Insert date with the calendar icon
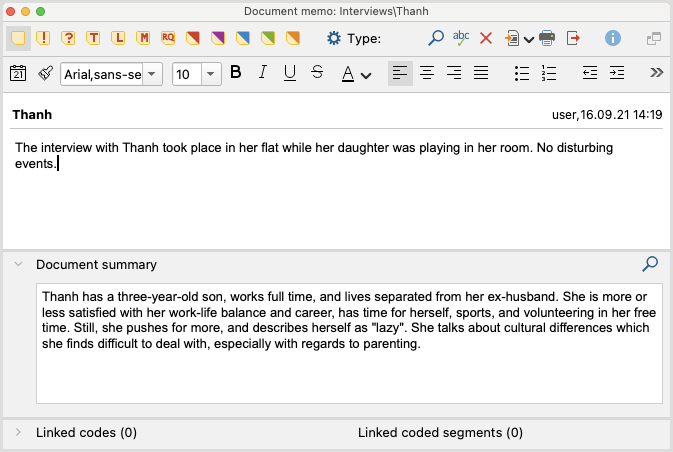Image resolution: width=673 pixels, height=452 pixels. (18, 73)
